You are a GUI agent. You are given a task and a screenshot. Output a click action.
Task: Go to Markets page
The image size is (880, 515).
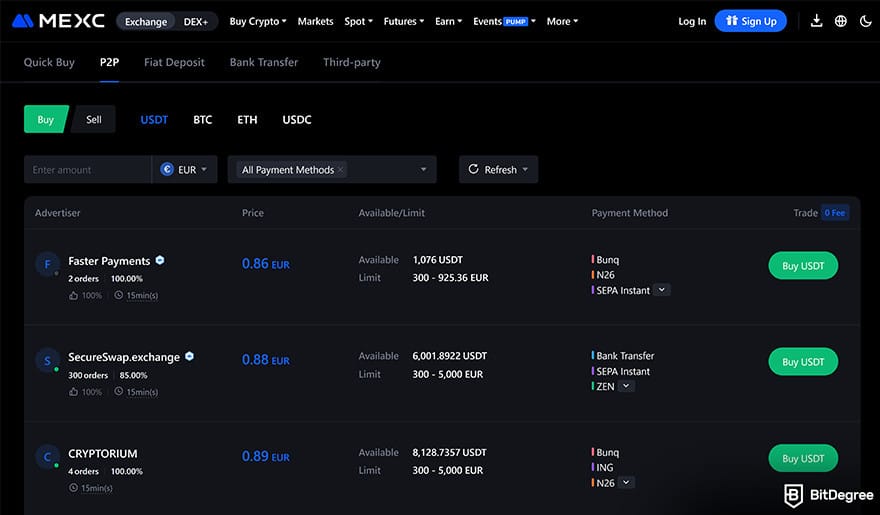pos(315,21)
